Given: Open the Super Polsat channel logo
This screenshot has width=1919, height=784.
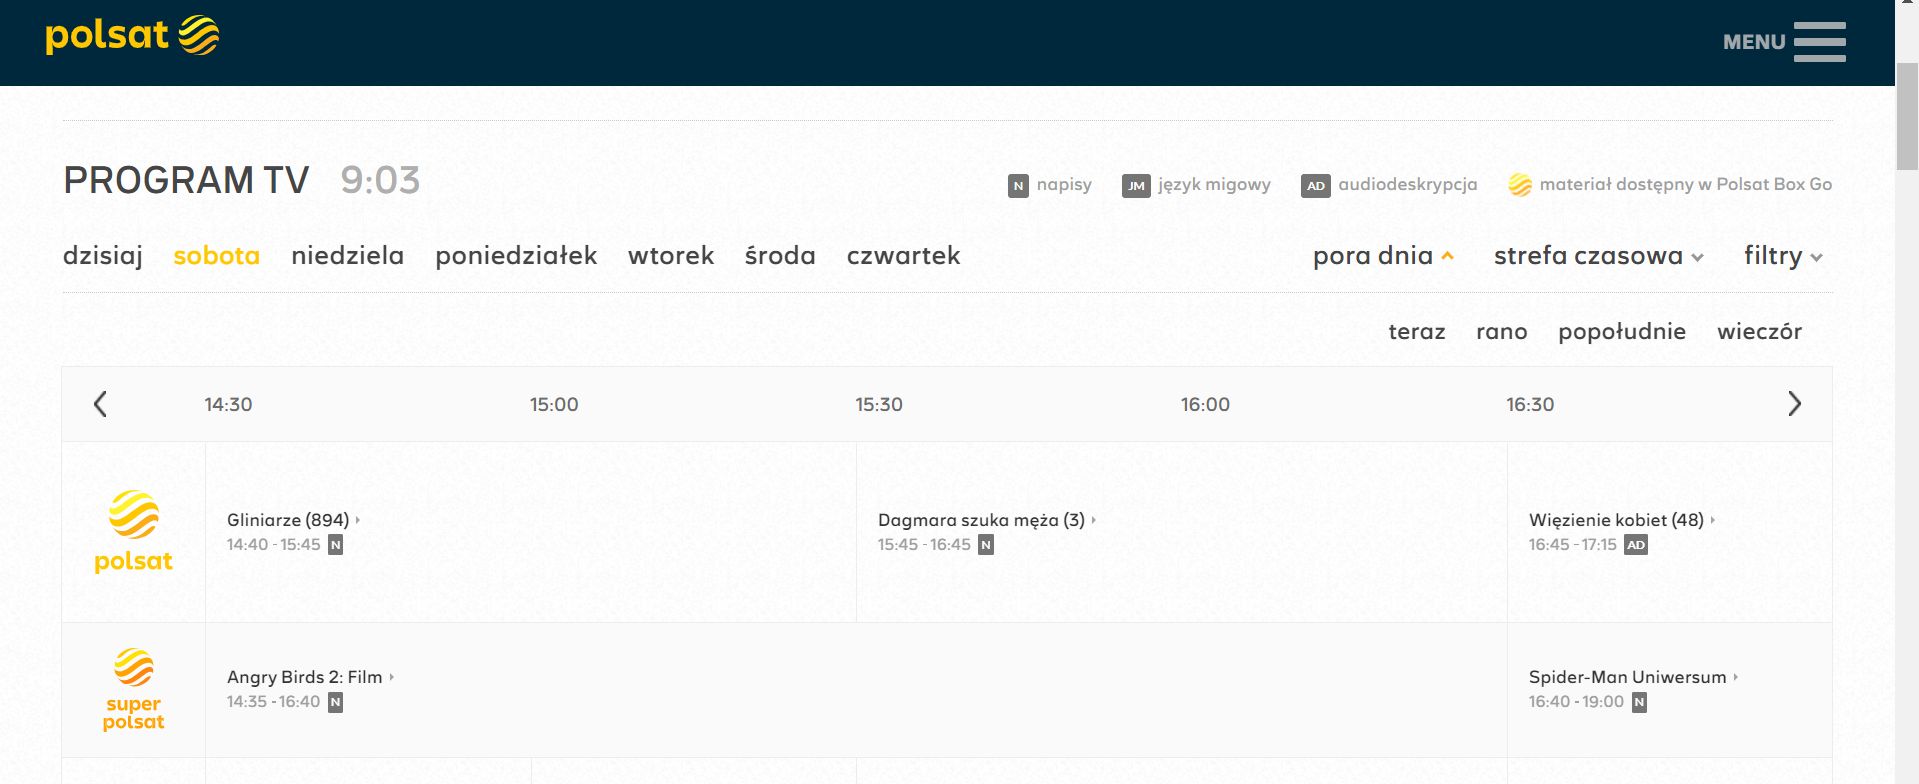Looking at the screenshot, I should [134, 690].
